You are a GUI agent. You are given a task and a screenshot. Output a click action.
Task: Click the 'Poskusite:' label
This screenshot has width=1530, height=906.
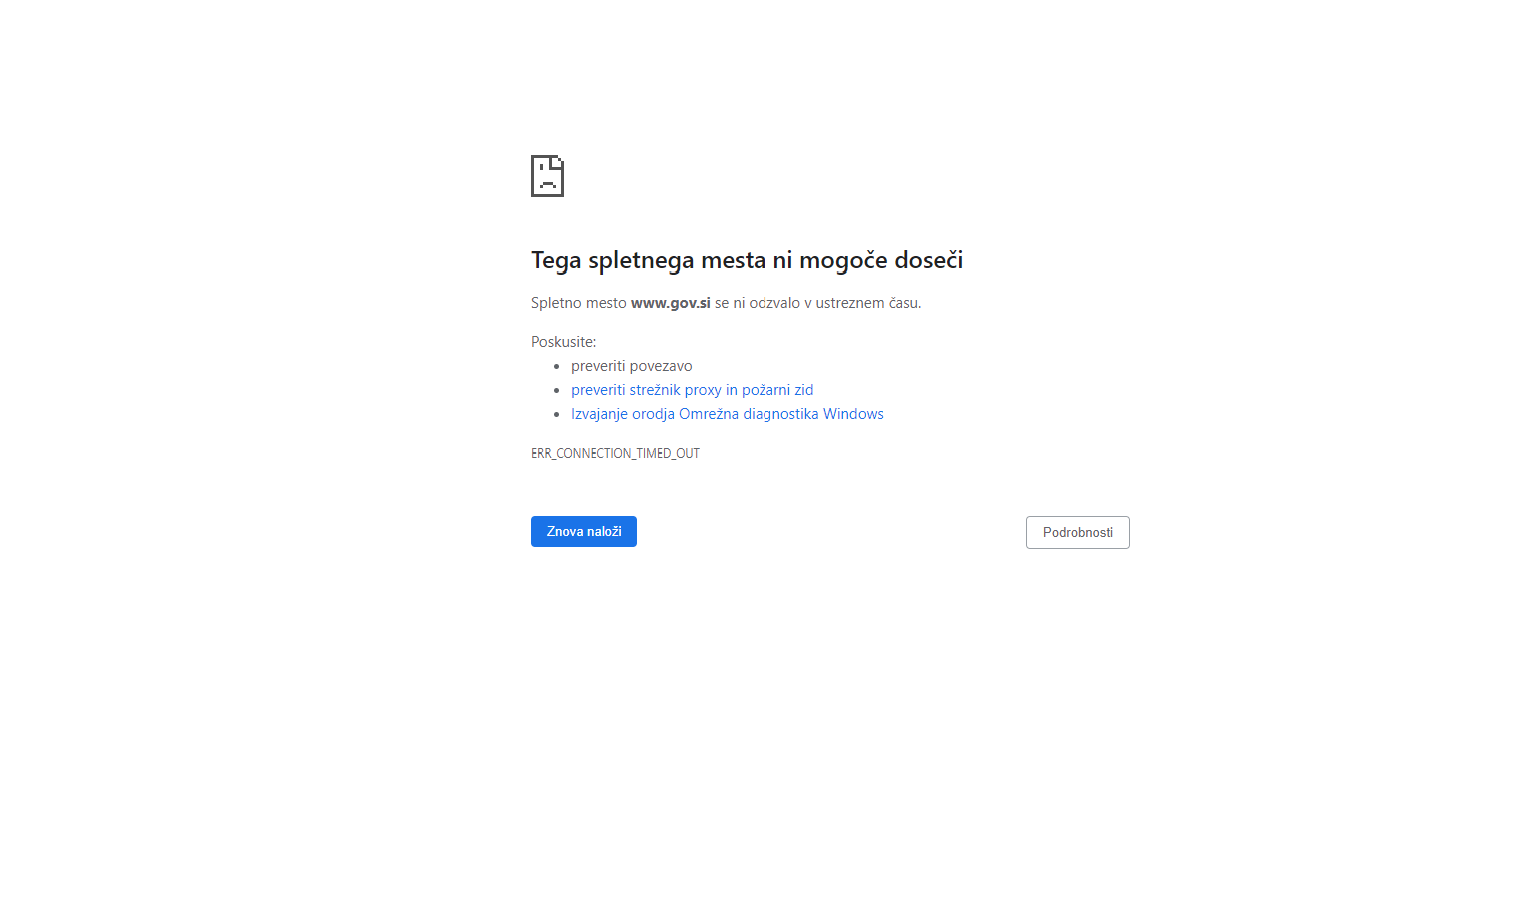pos(563,342)
